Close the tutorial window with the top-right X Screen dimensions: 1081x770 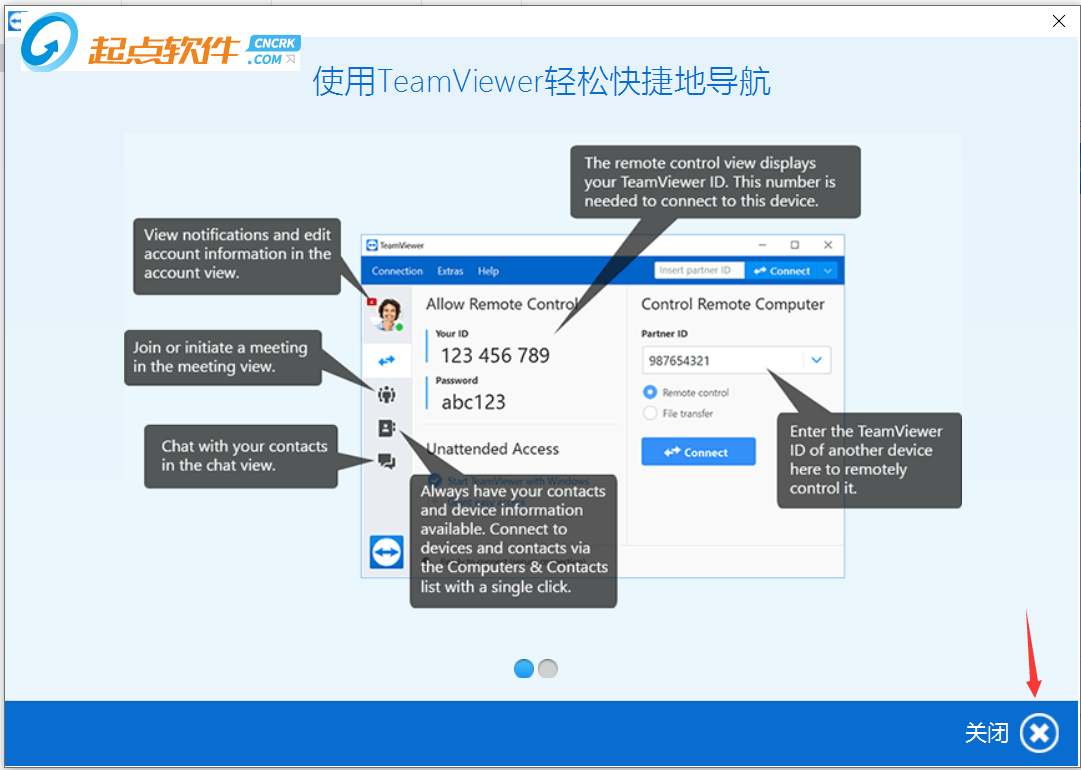click(1059, 21)
